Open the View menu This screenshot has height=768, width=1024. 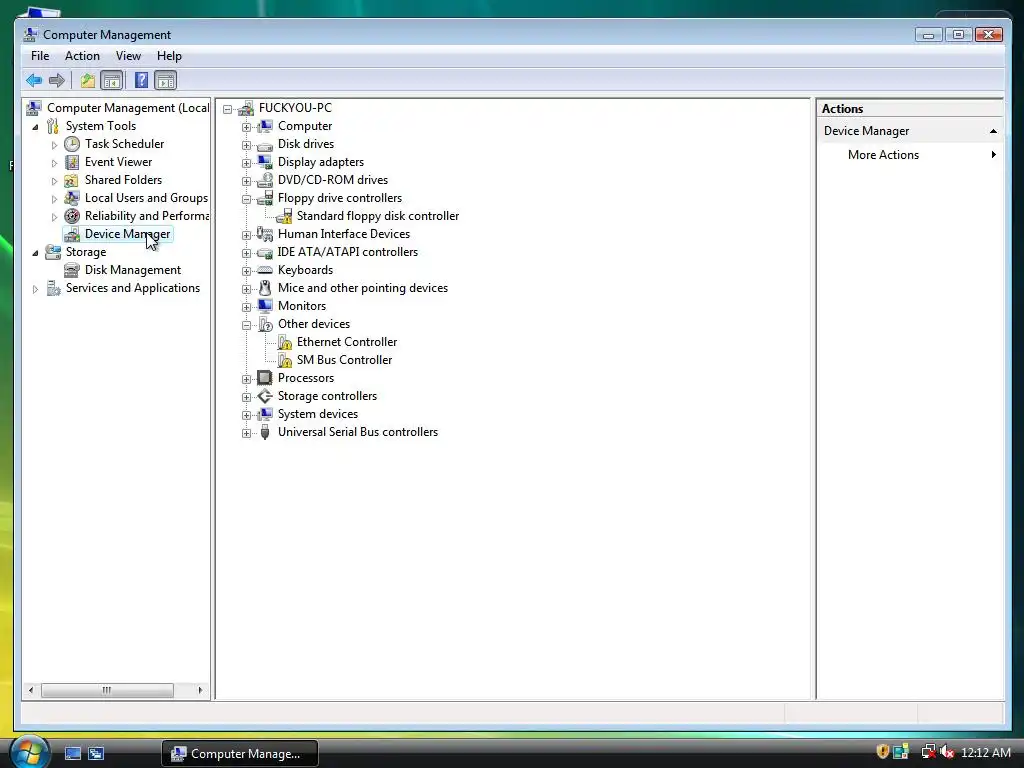click(128, 56)
